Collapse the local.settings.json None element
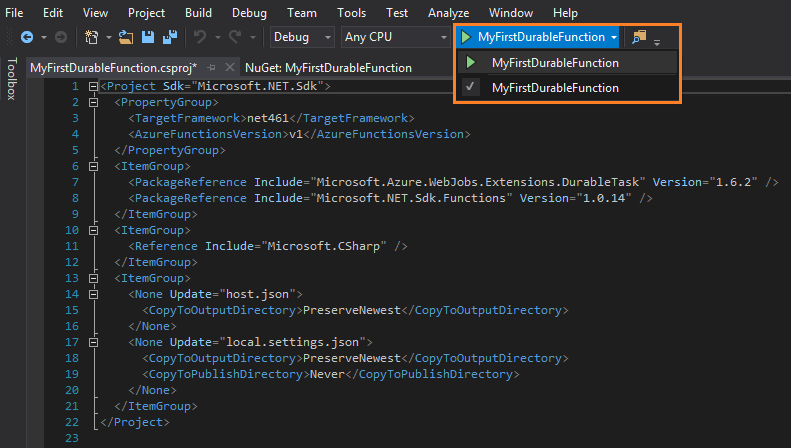The height and width of the screenshot is (448, 791). point(93,343)
